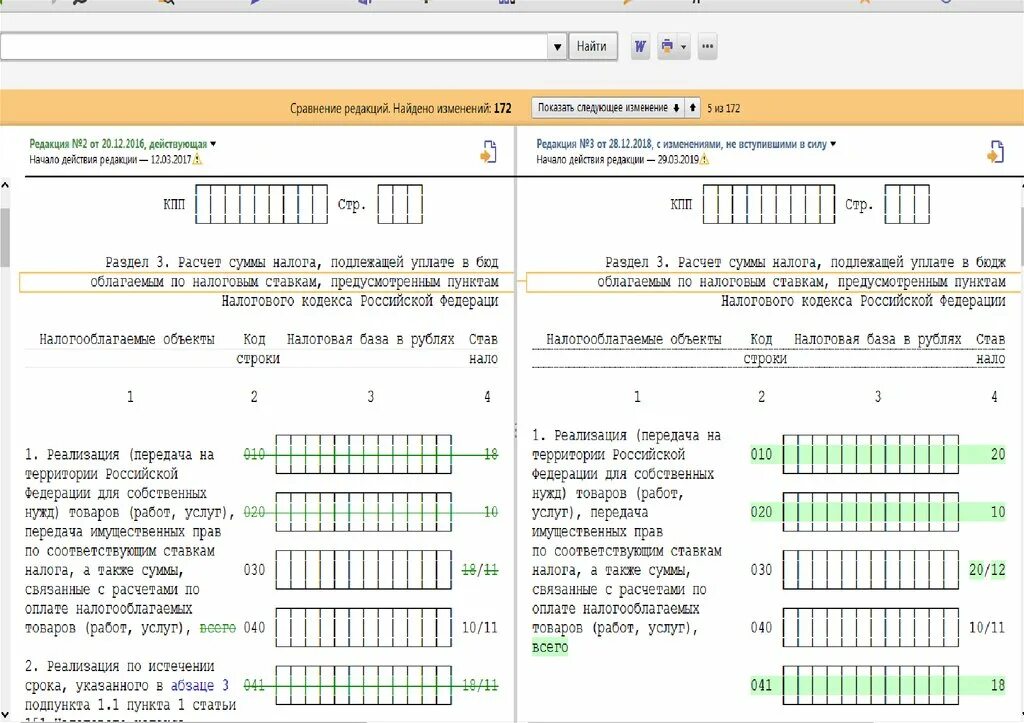
Task: Click right pane Налогооблагаемые объекты header
Action: click(x=633, y=339)
